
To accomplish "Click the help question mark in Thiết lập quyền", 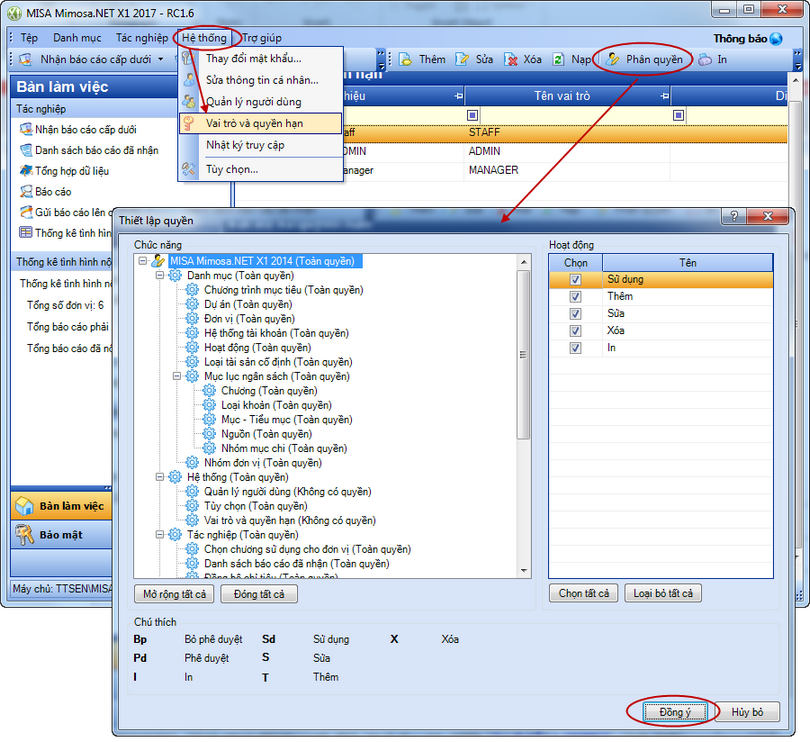I will (734, 216).
